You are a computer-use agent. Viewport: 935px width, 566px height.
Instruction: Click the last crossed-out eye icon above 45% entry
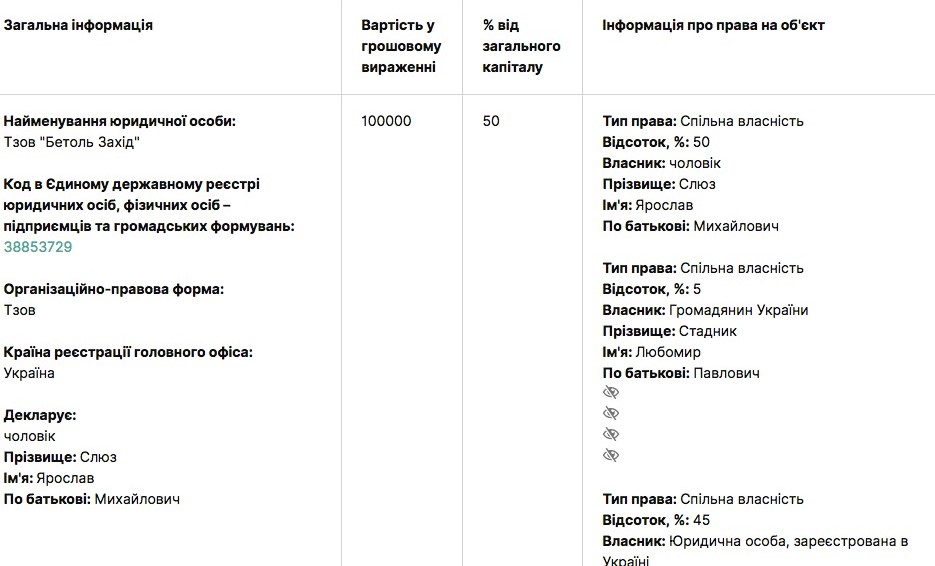coord(611,456)
